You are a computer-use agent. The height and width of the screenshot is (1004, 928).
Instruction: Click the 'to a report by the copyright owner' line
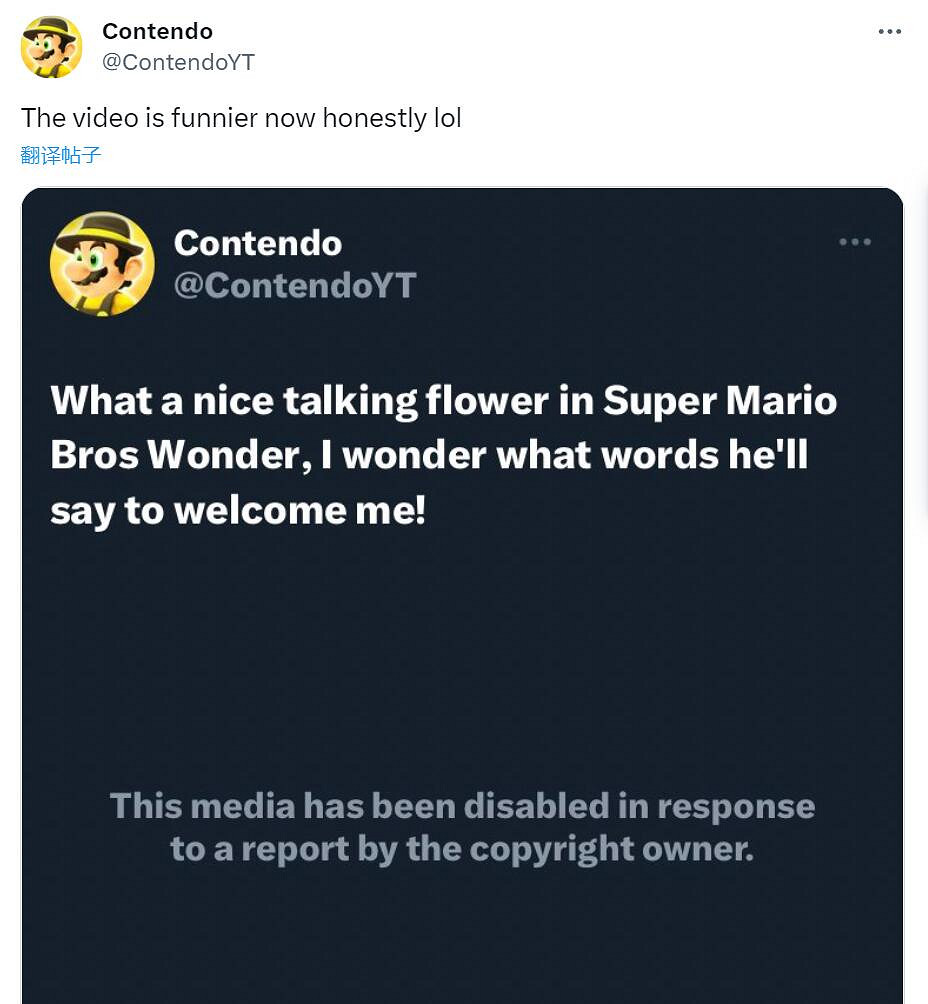point(462,850)
